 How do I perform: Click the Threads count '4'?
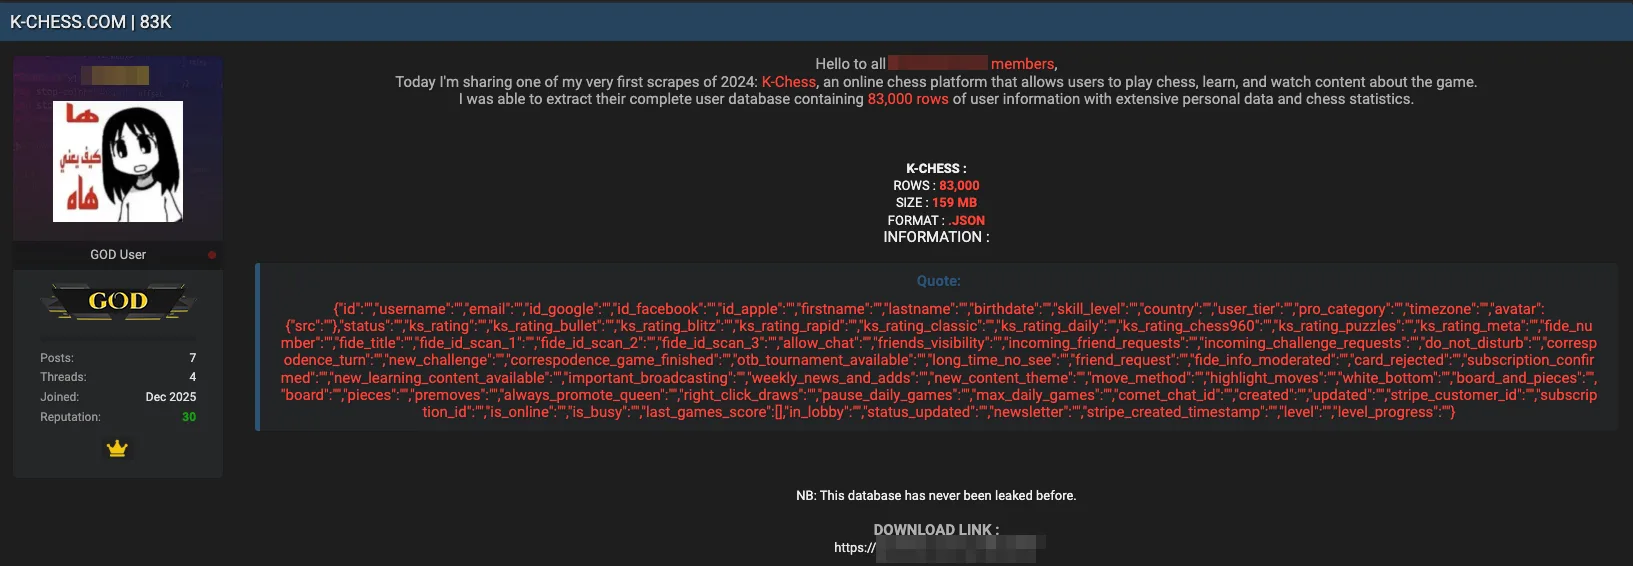(x=193, y=377)
